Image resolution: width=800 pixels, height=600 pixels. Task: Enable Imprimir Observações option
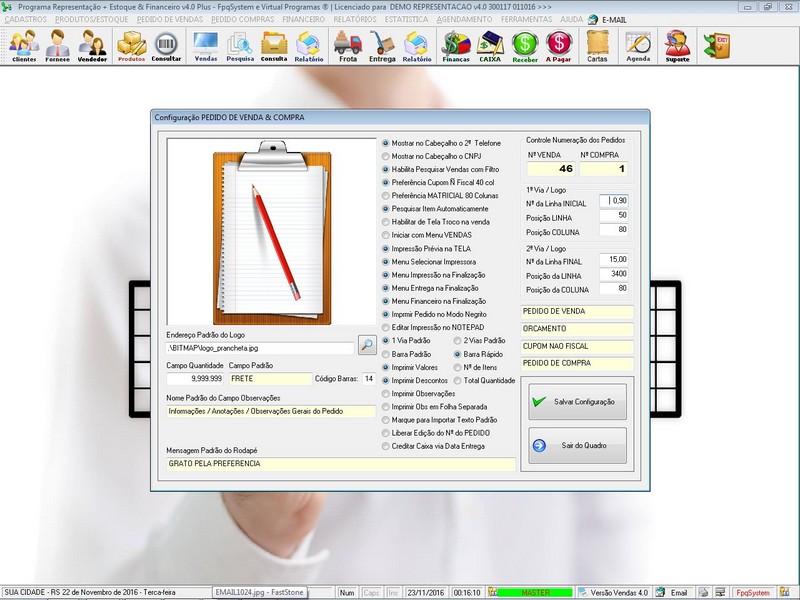pos(387,394)
